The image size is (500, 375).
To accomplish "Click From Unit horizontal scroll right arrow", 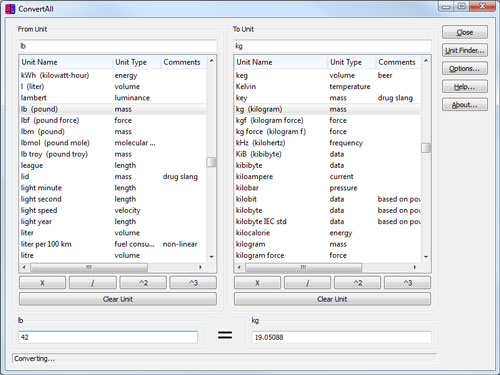I will (x=200, y=267).
